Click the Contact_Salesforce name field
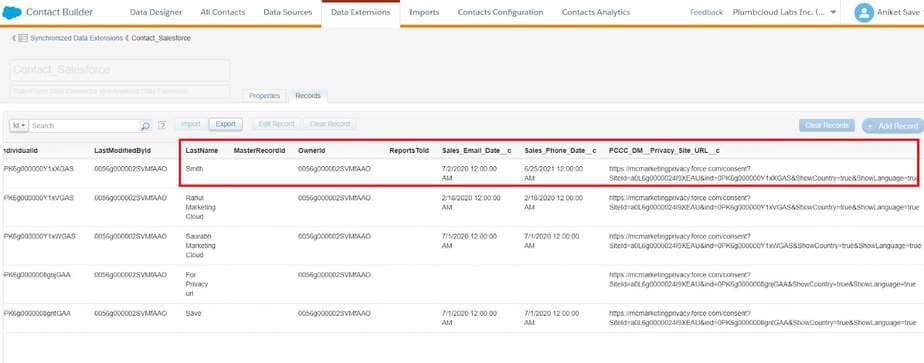924x363 pixels. tap(120, 70)
